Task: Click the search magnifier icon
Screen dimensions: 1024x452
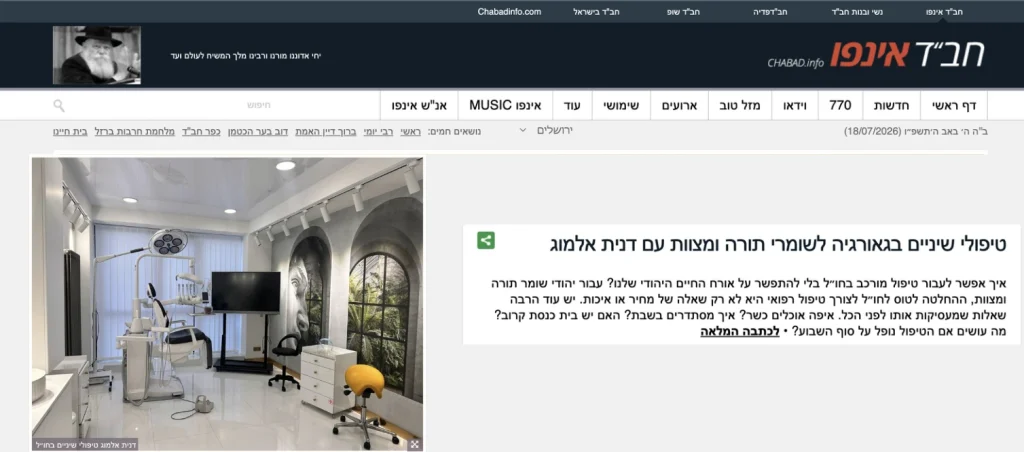Action: pos(59,105)
